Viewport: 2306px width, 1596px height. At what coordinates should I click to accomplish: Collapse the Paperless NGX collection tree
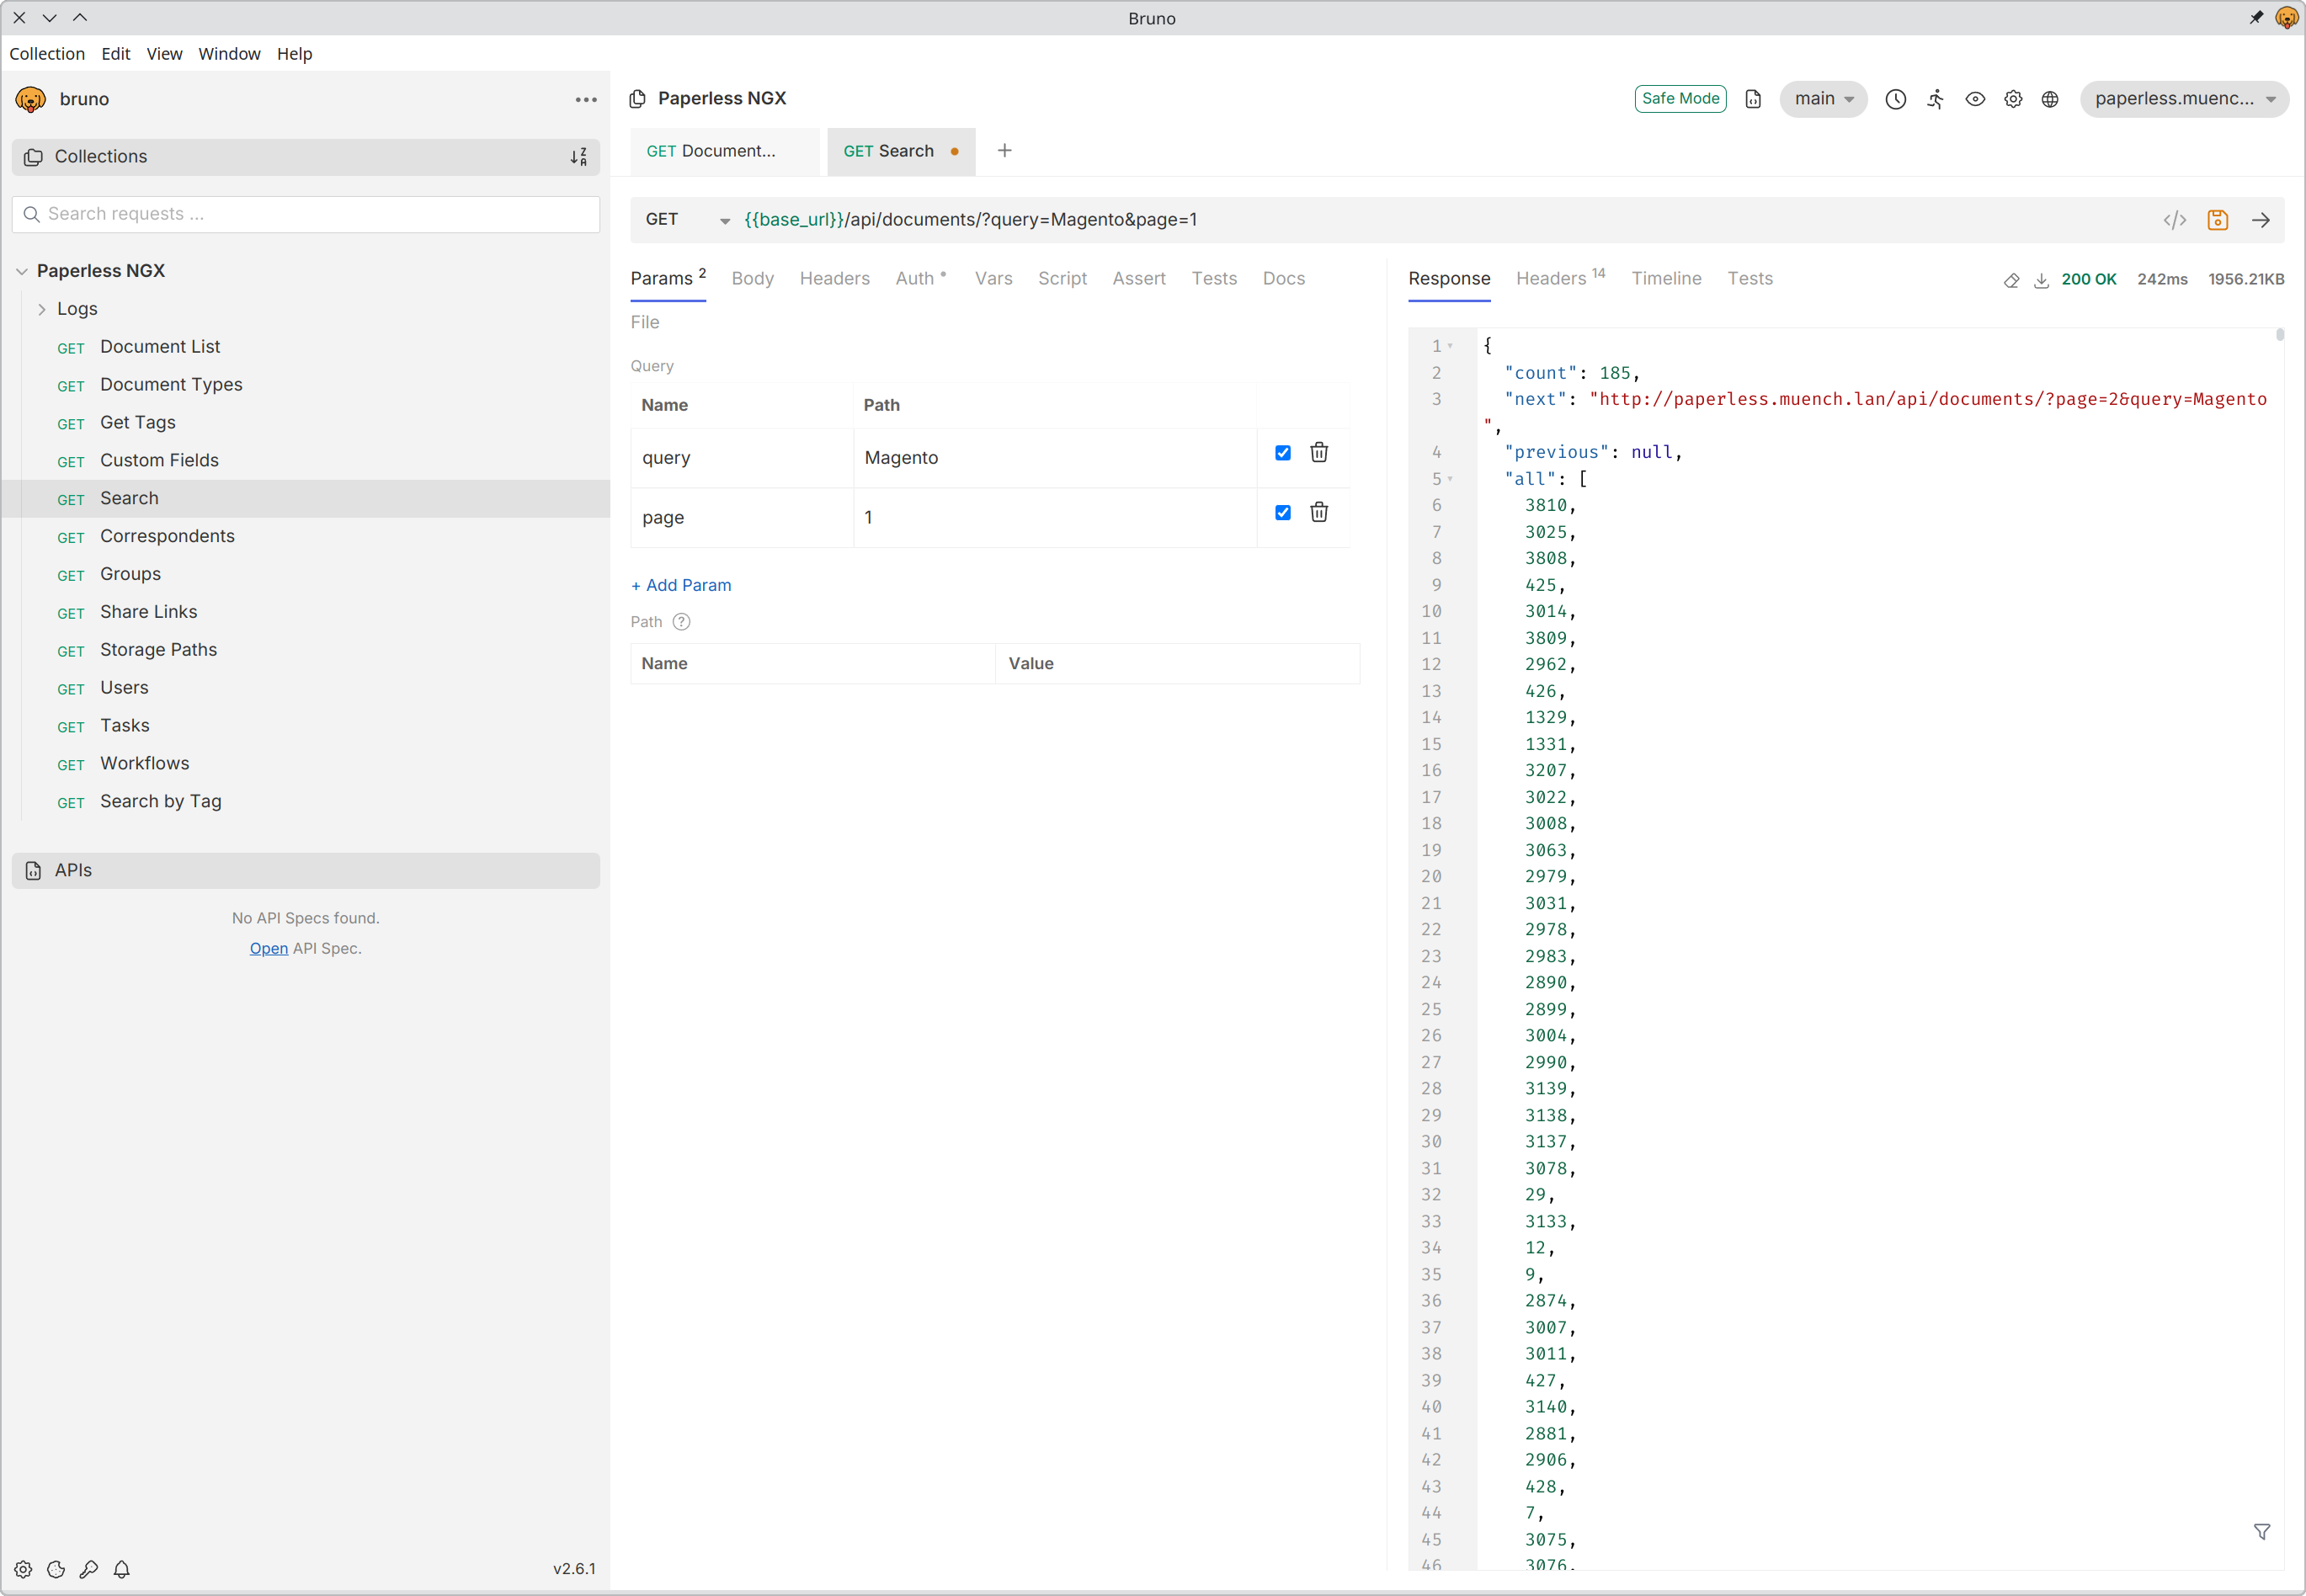(21, 271)
